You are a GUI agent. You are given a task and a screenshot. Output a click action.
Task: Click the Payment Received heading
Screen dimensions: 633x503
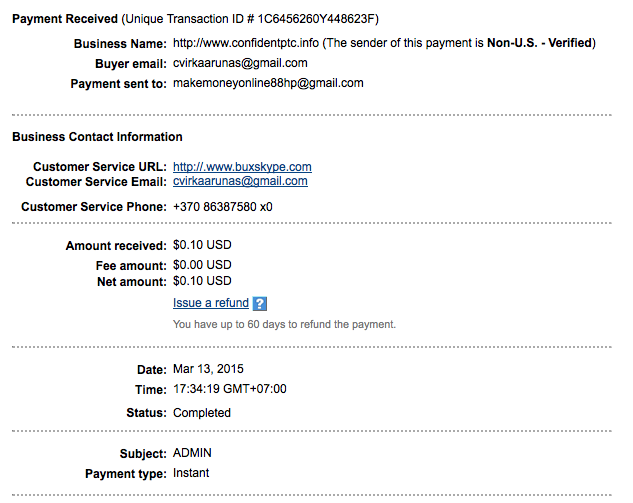64,19
